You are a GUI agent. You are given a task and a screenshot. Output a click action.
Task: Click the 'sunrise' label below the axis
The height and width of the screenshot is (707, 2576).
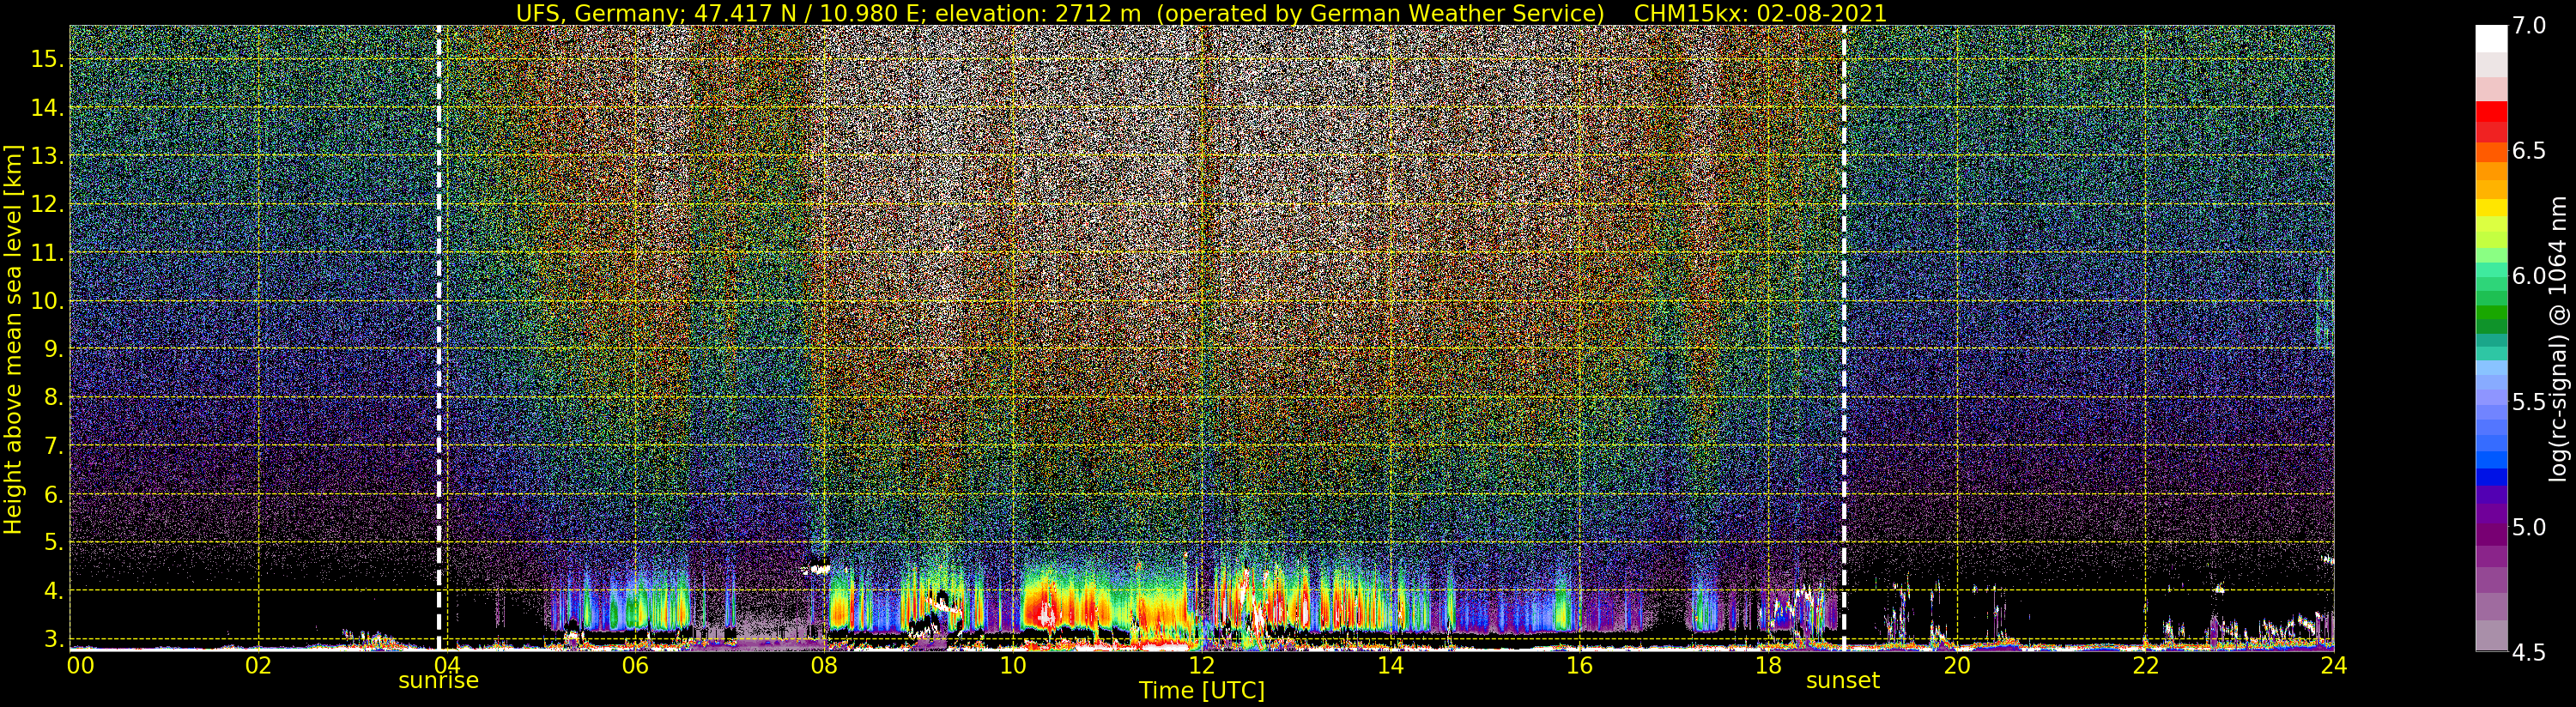[x=438, y=681]
